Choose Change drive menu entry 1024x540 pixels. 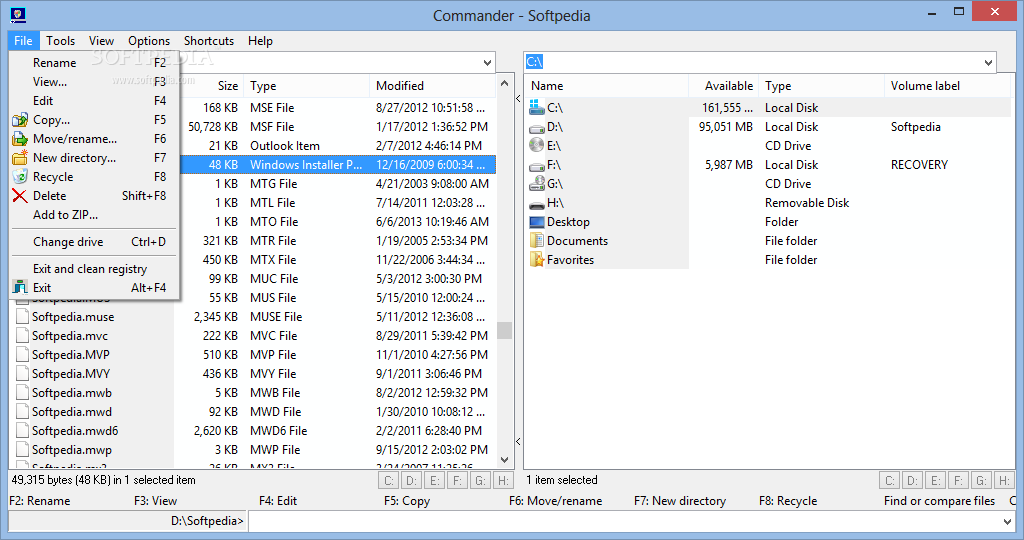point(94,242)
